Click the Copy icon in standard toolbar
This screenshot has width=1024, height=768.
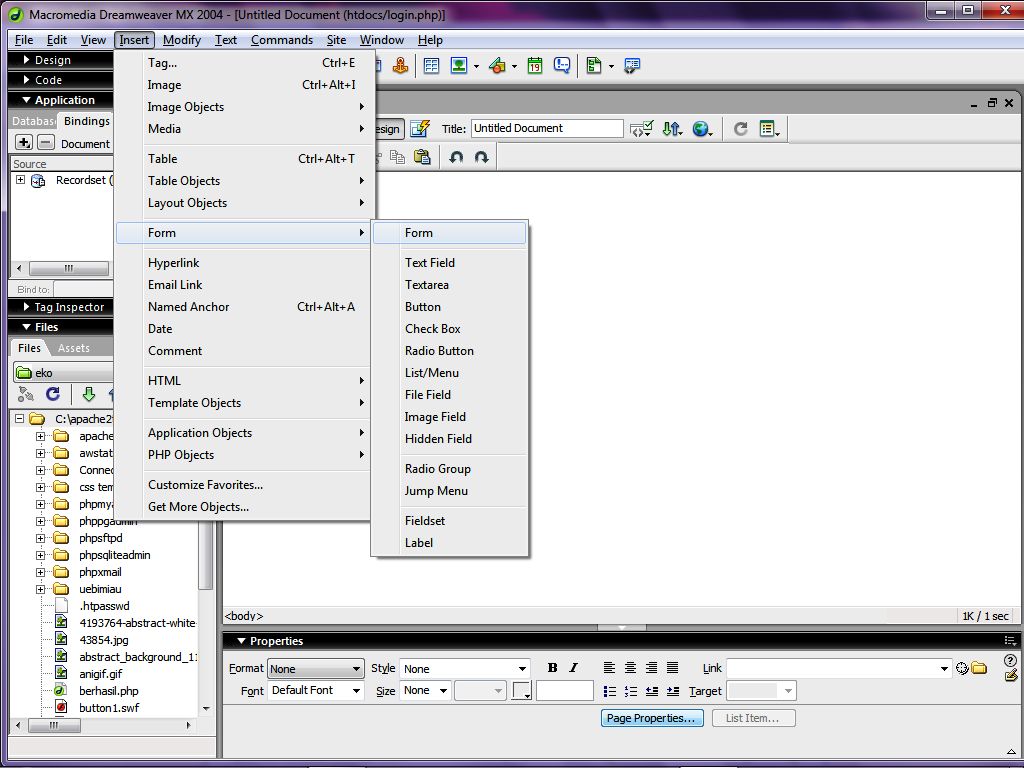click(x=397, y=157)
